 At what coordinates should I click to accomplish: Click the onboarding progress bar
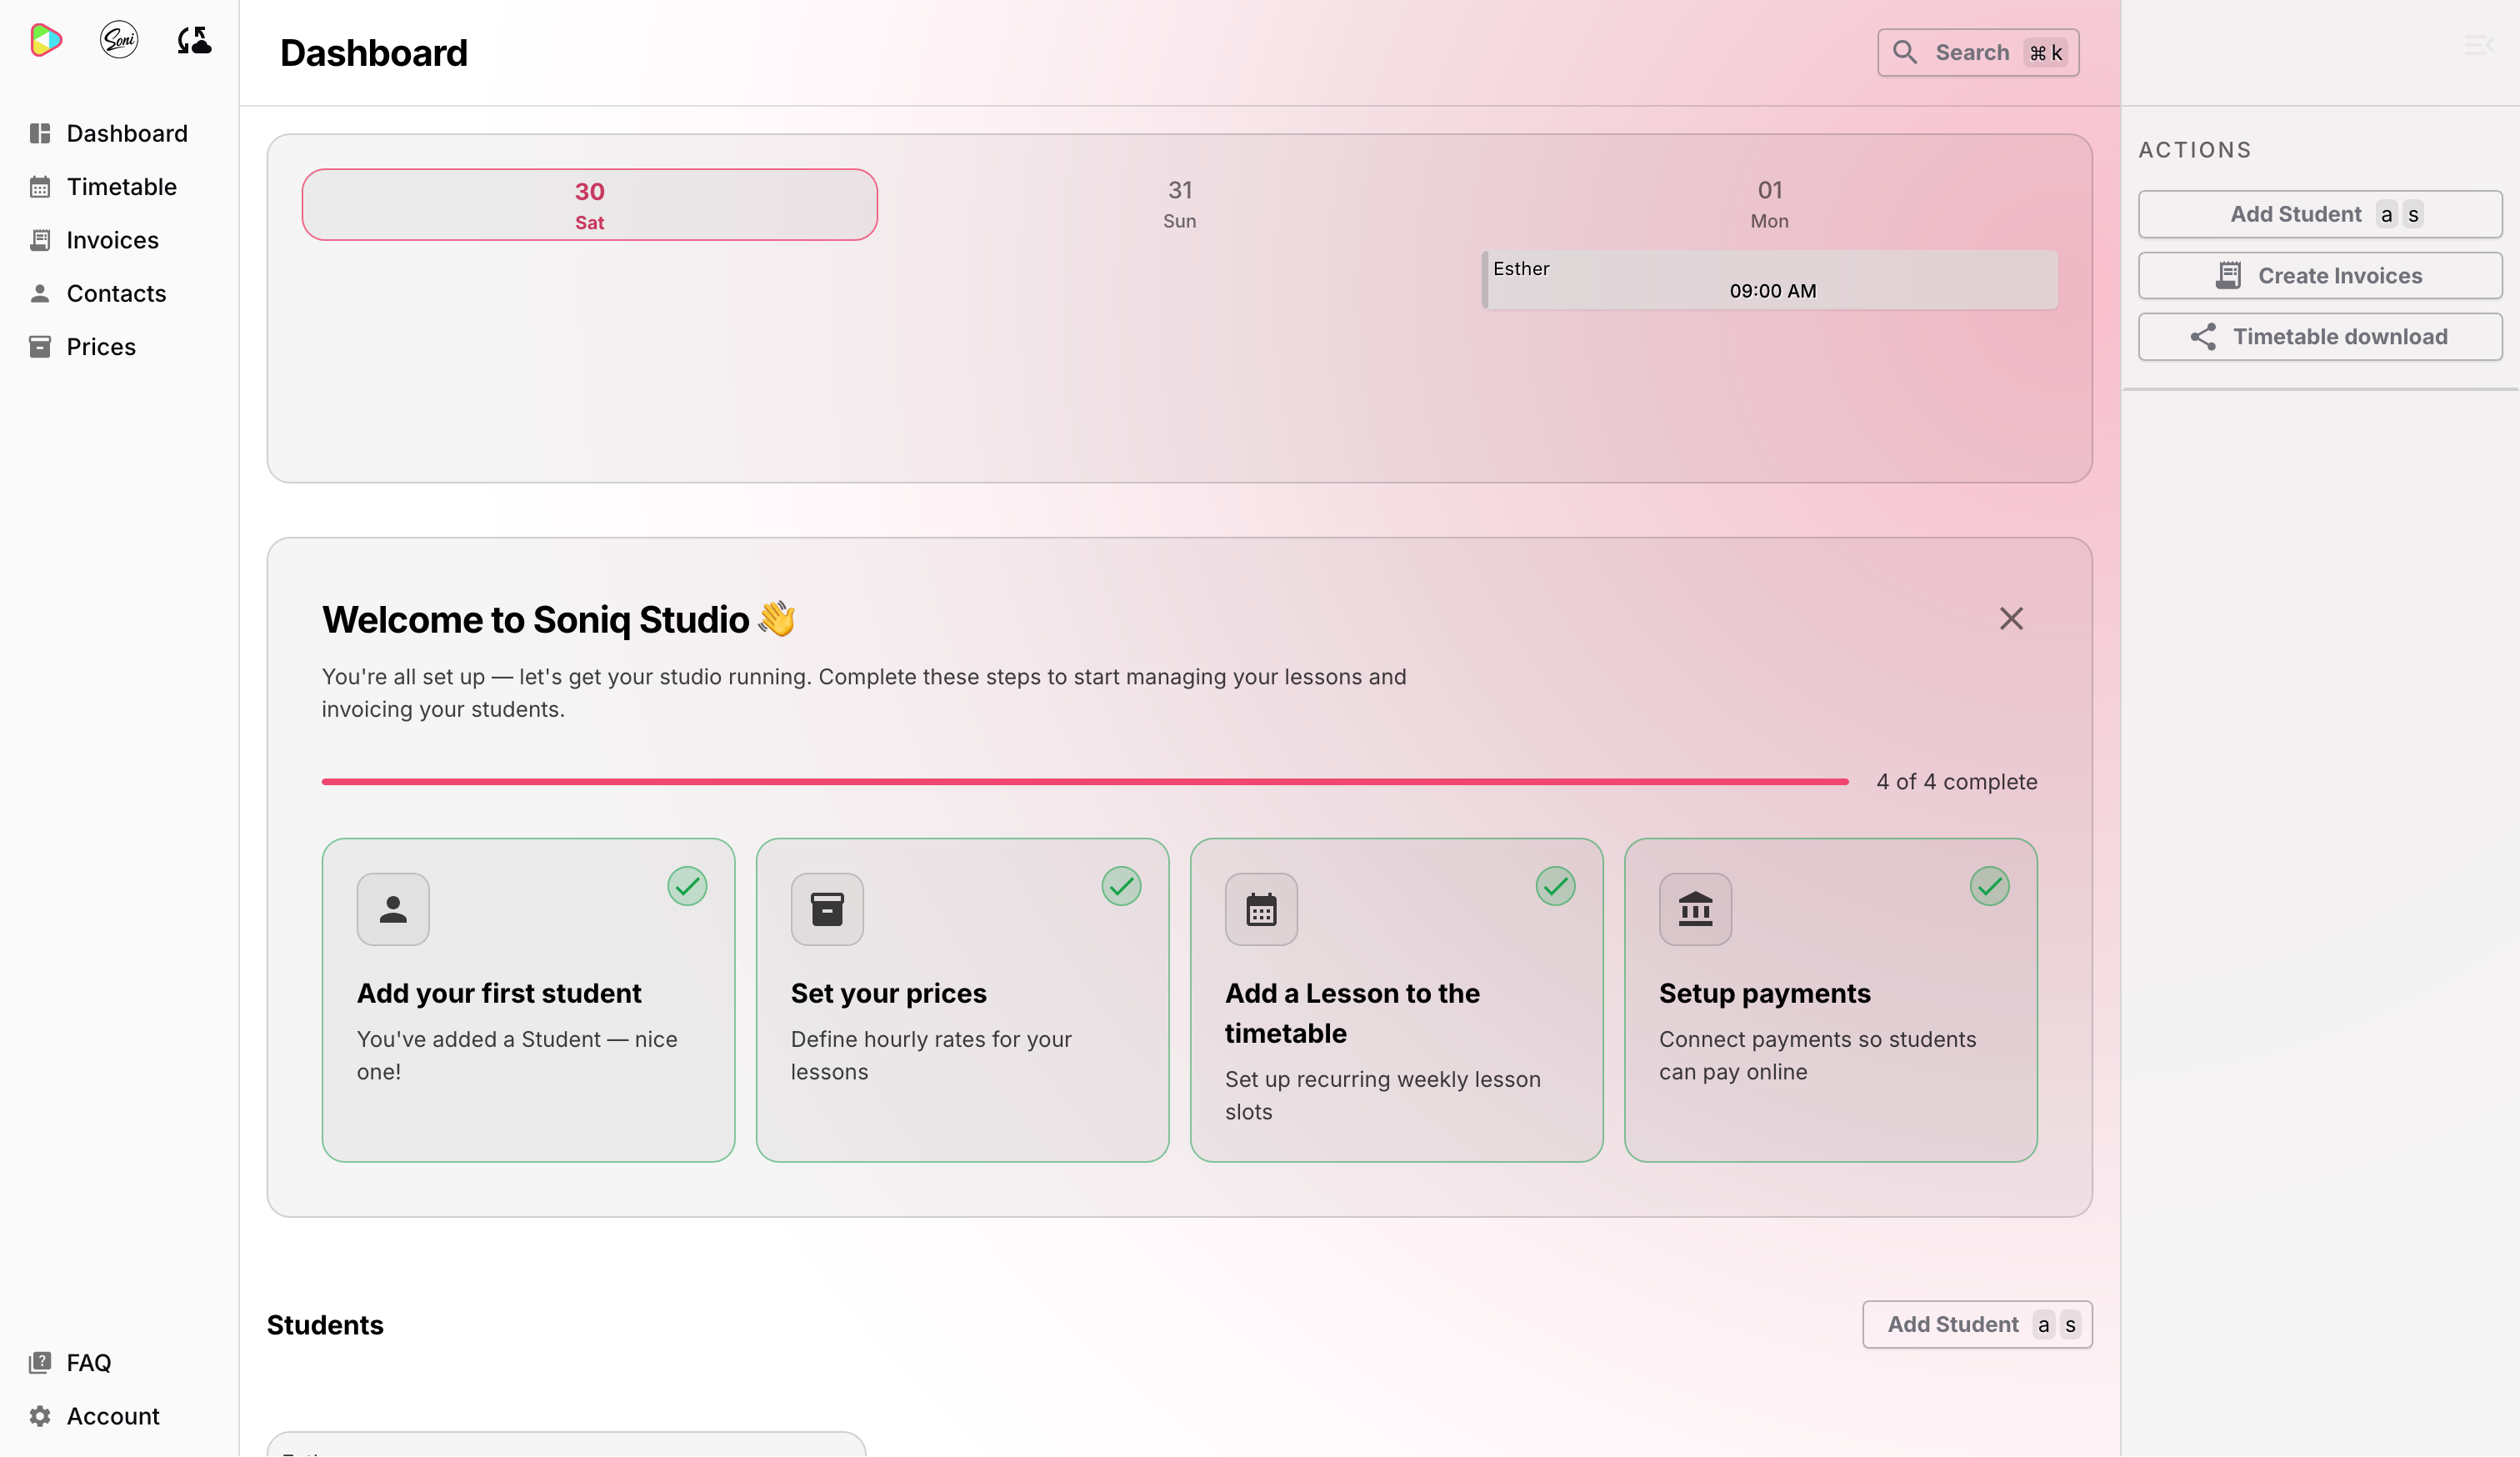tap(1084, 782)
